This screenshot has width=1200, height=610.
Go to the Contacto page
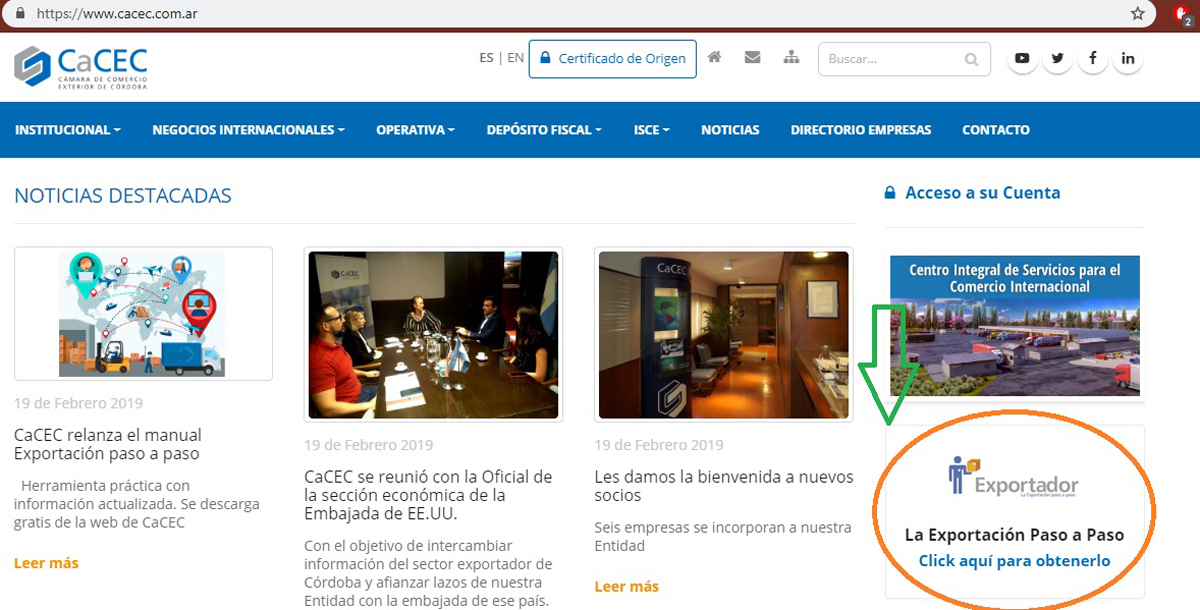996,130
